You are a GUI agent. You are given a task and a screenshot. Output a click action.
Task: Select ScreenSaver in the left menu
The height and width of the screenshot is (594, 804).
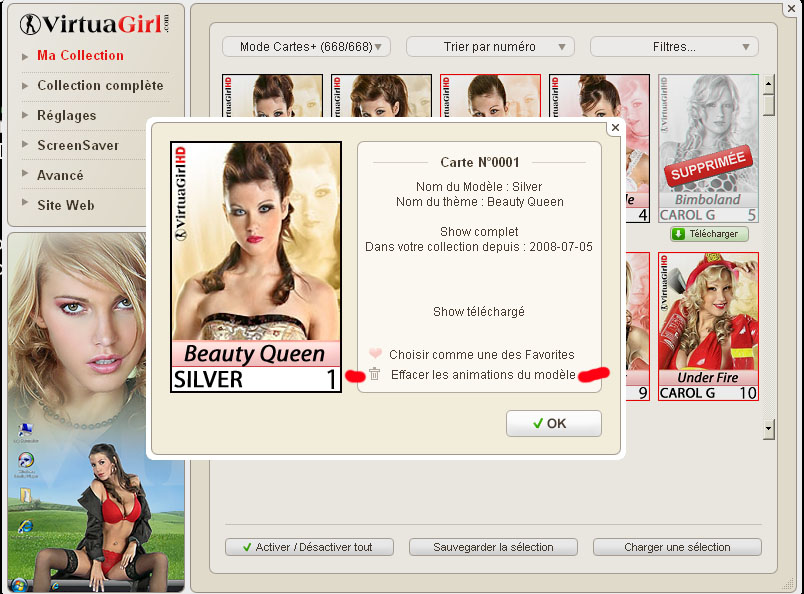coord(78,145)
